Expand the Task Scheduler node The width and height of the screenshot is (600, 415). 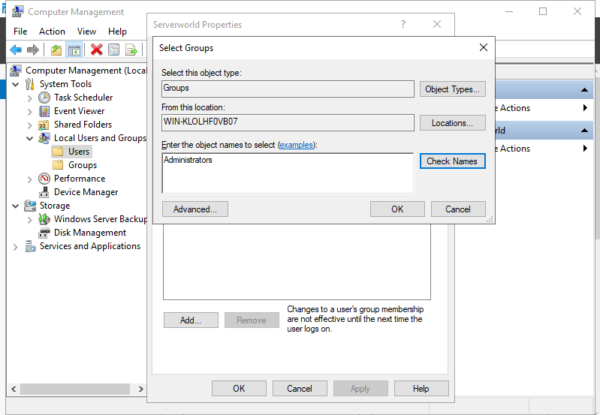(x=30, y=98)
